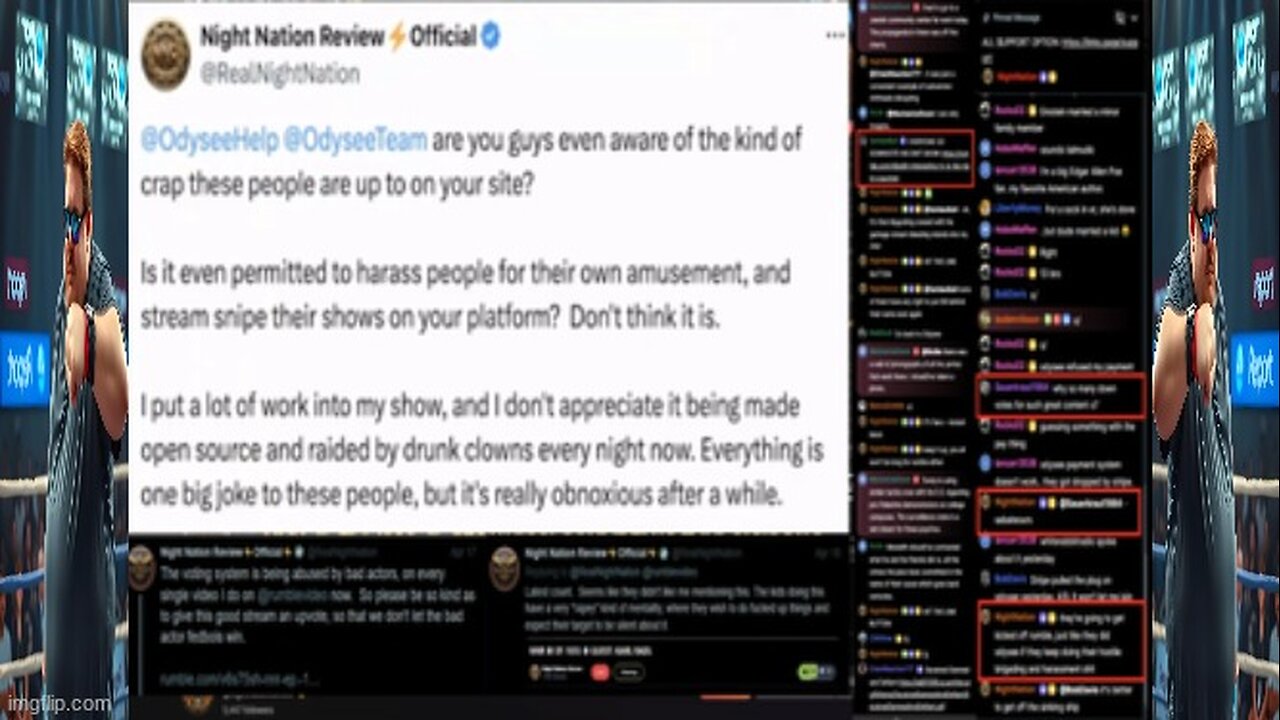1280x720 pixels.
Task: Select the highlighted "why so many down votes" chat message
Action: [1060, 394]
